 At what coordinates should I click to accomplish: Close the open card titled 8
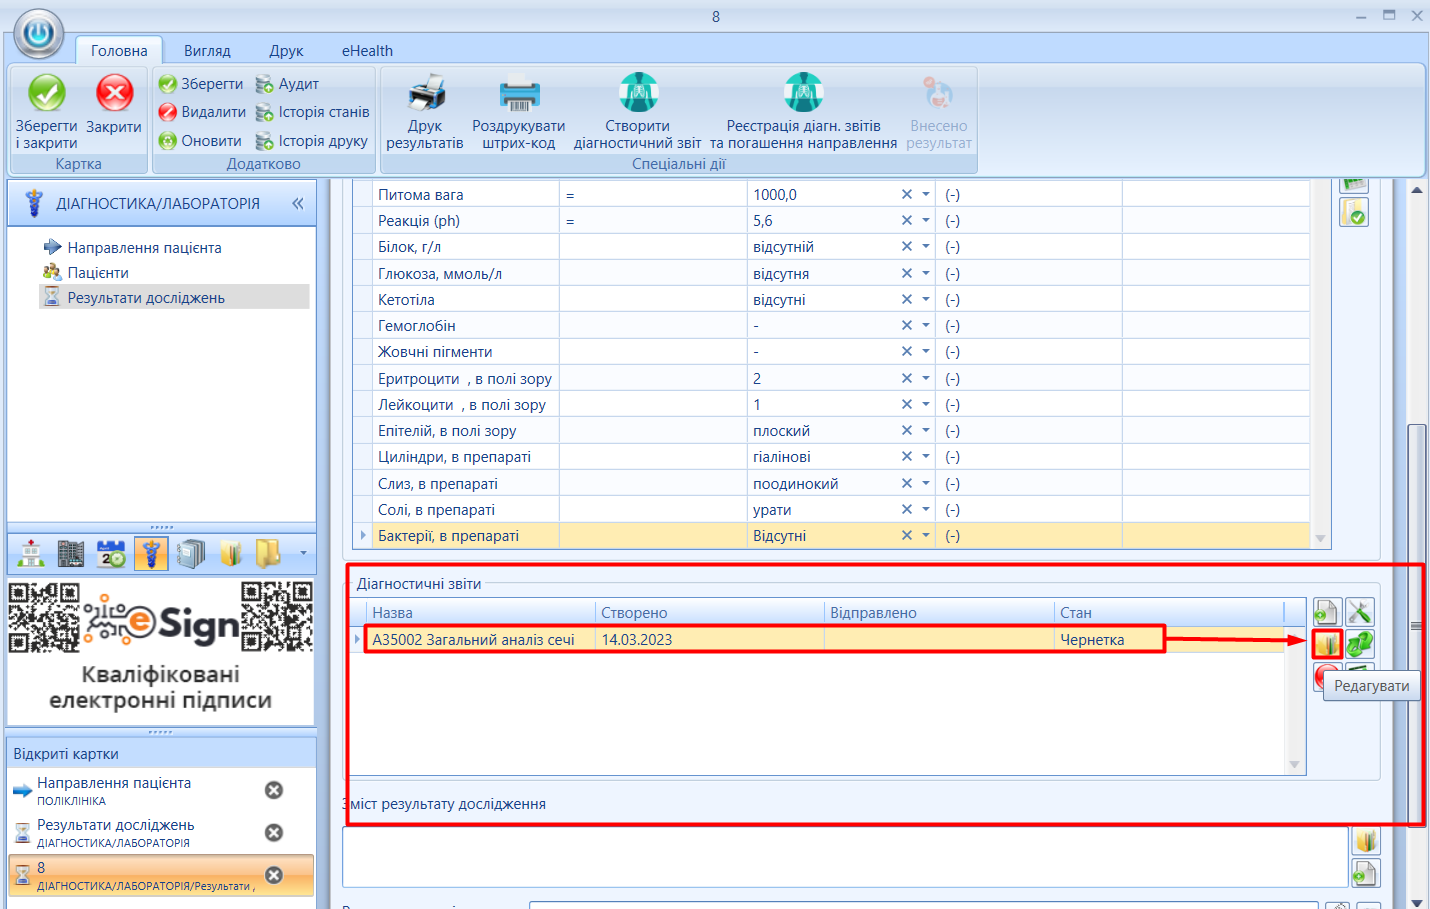[x=273, y=875]
